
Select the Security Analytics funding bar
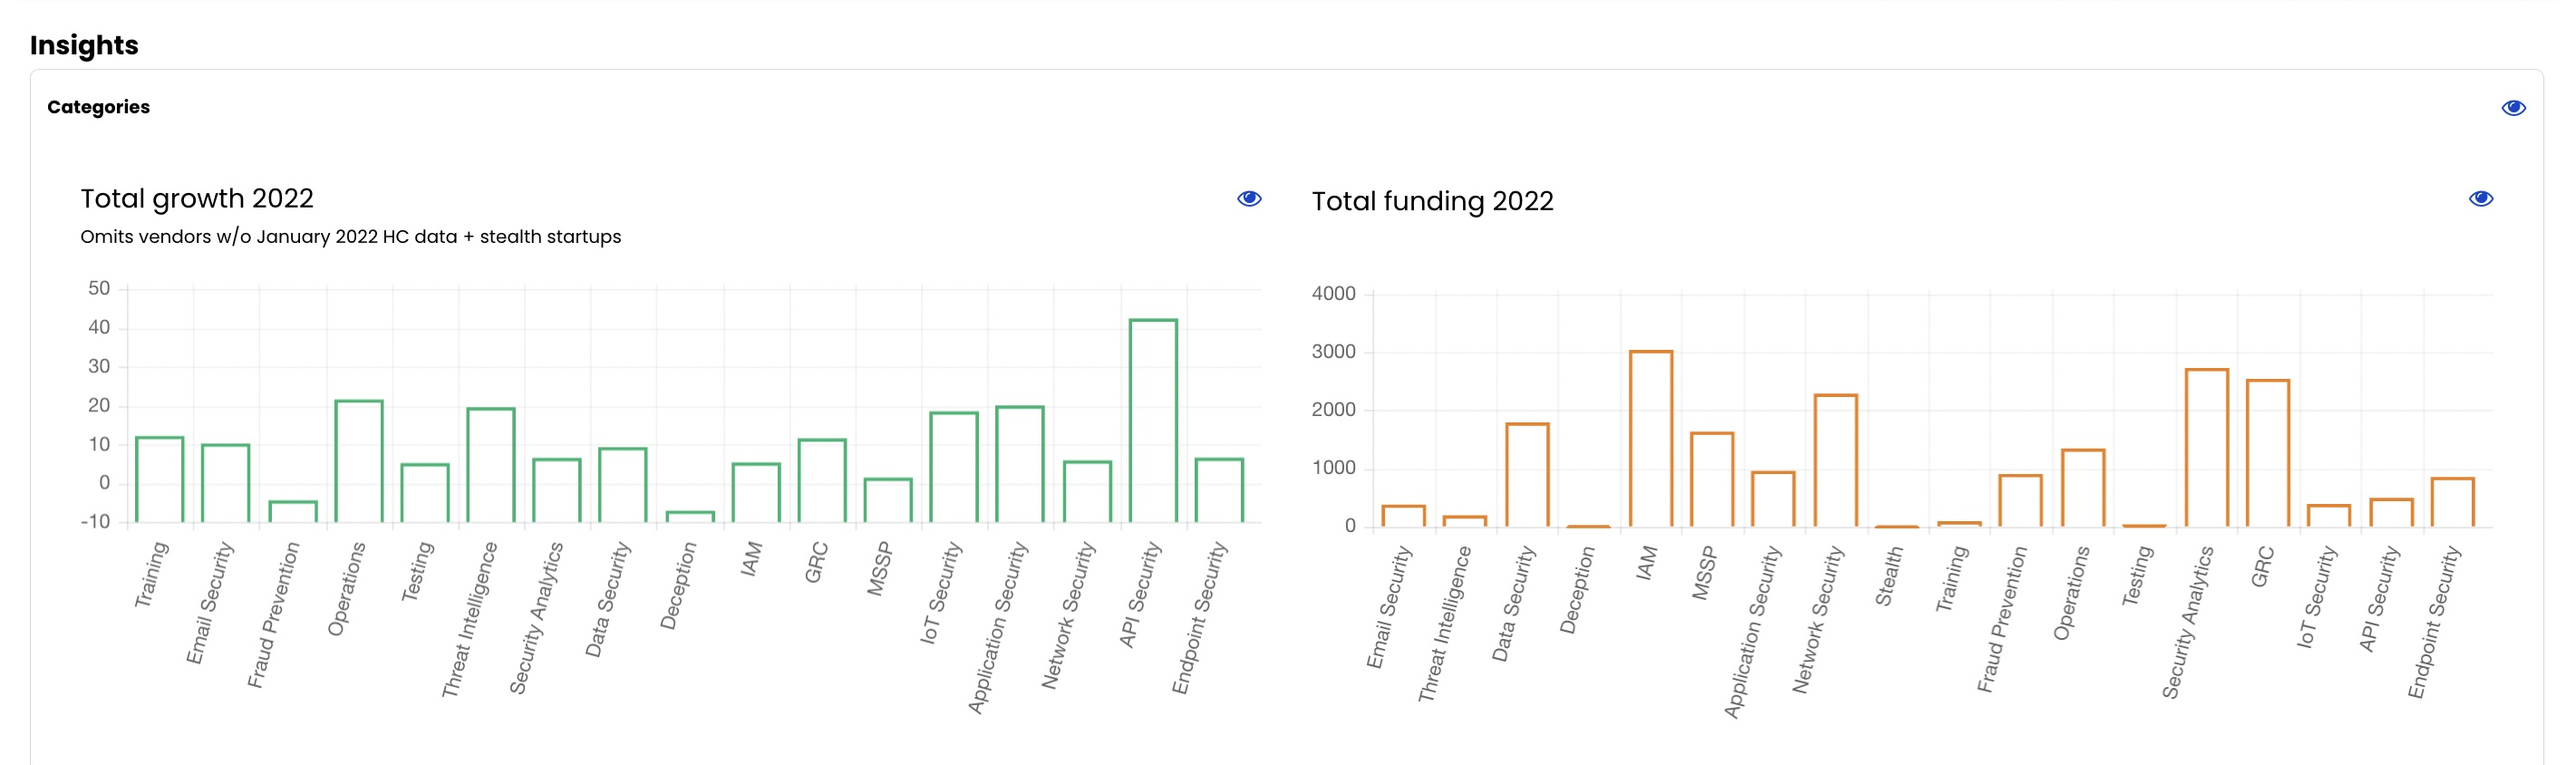pos(2206,447)
